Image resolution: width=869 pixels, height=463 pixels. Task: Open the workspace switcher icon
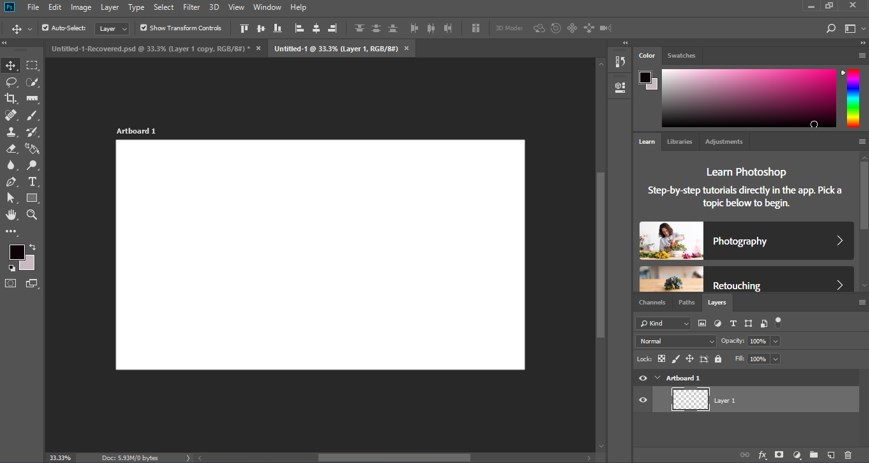coord(850,28)
